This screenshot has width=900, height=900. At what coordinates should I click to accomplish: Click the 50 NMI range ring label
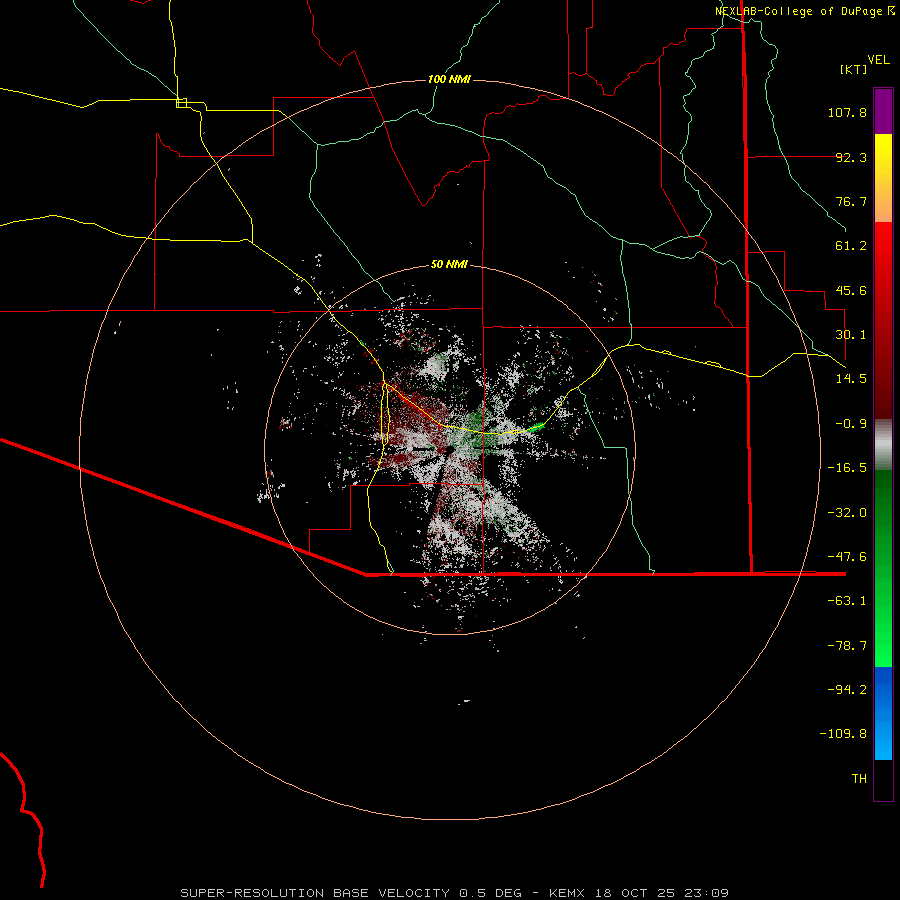pos(449,264)
